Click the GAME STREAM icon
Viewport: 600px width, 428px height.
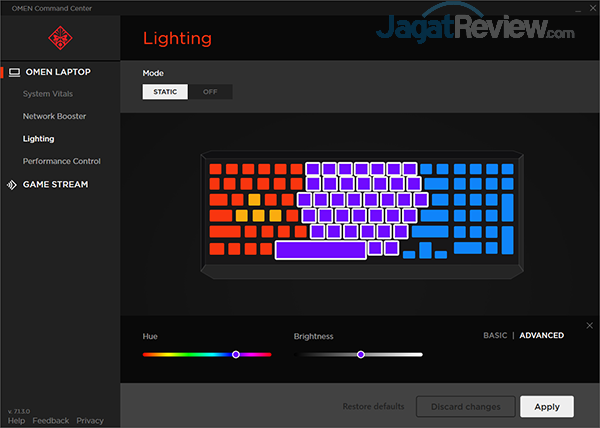coord(13,184)
